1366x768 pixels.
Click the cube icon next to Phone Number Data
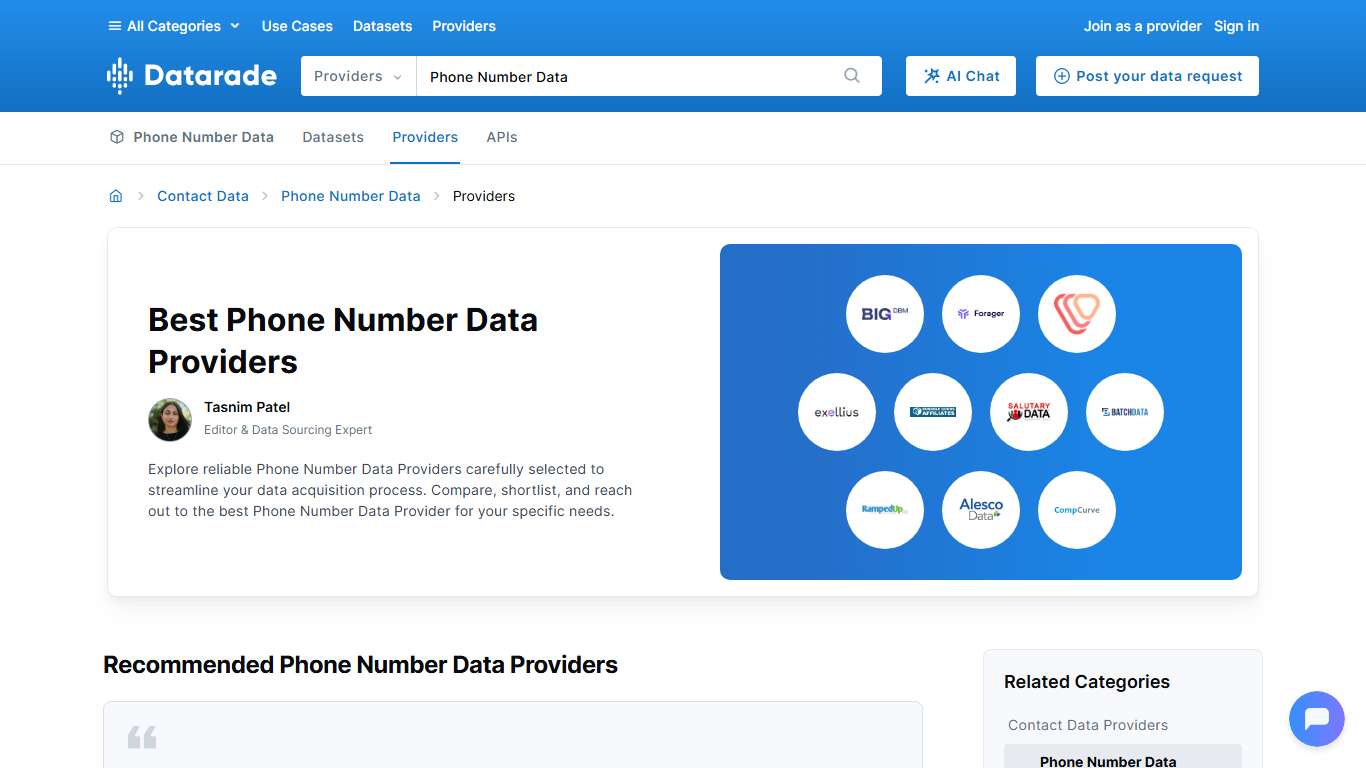[116, 137]
